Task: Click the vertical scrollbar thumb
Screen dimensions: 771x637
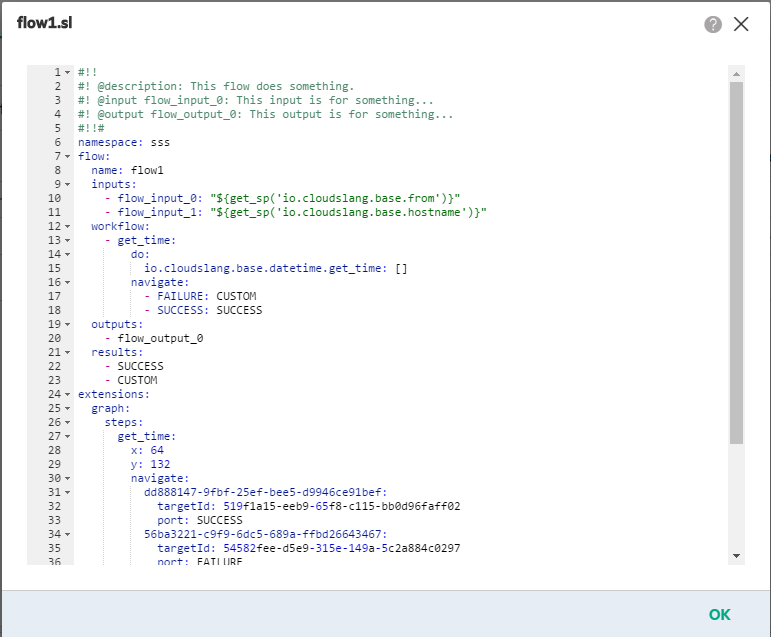Action: point(737,260)
